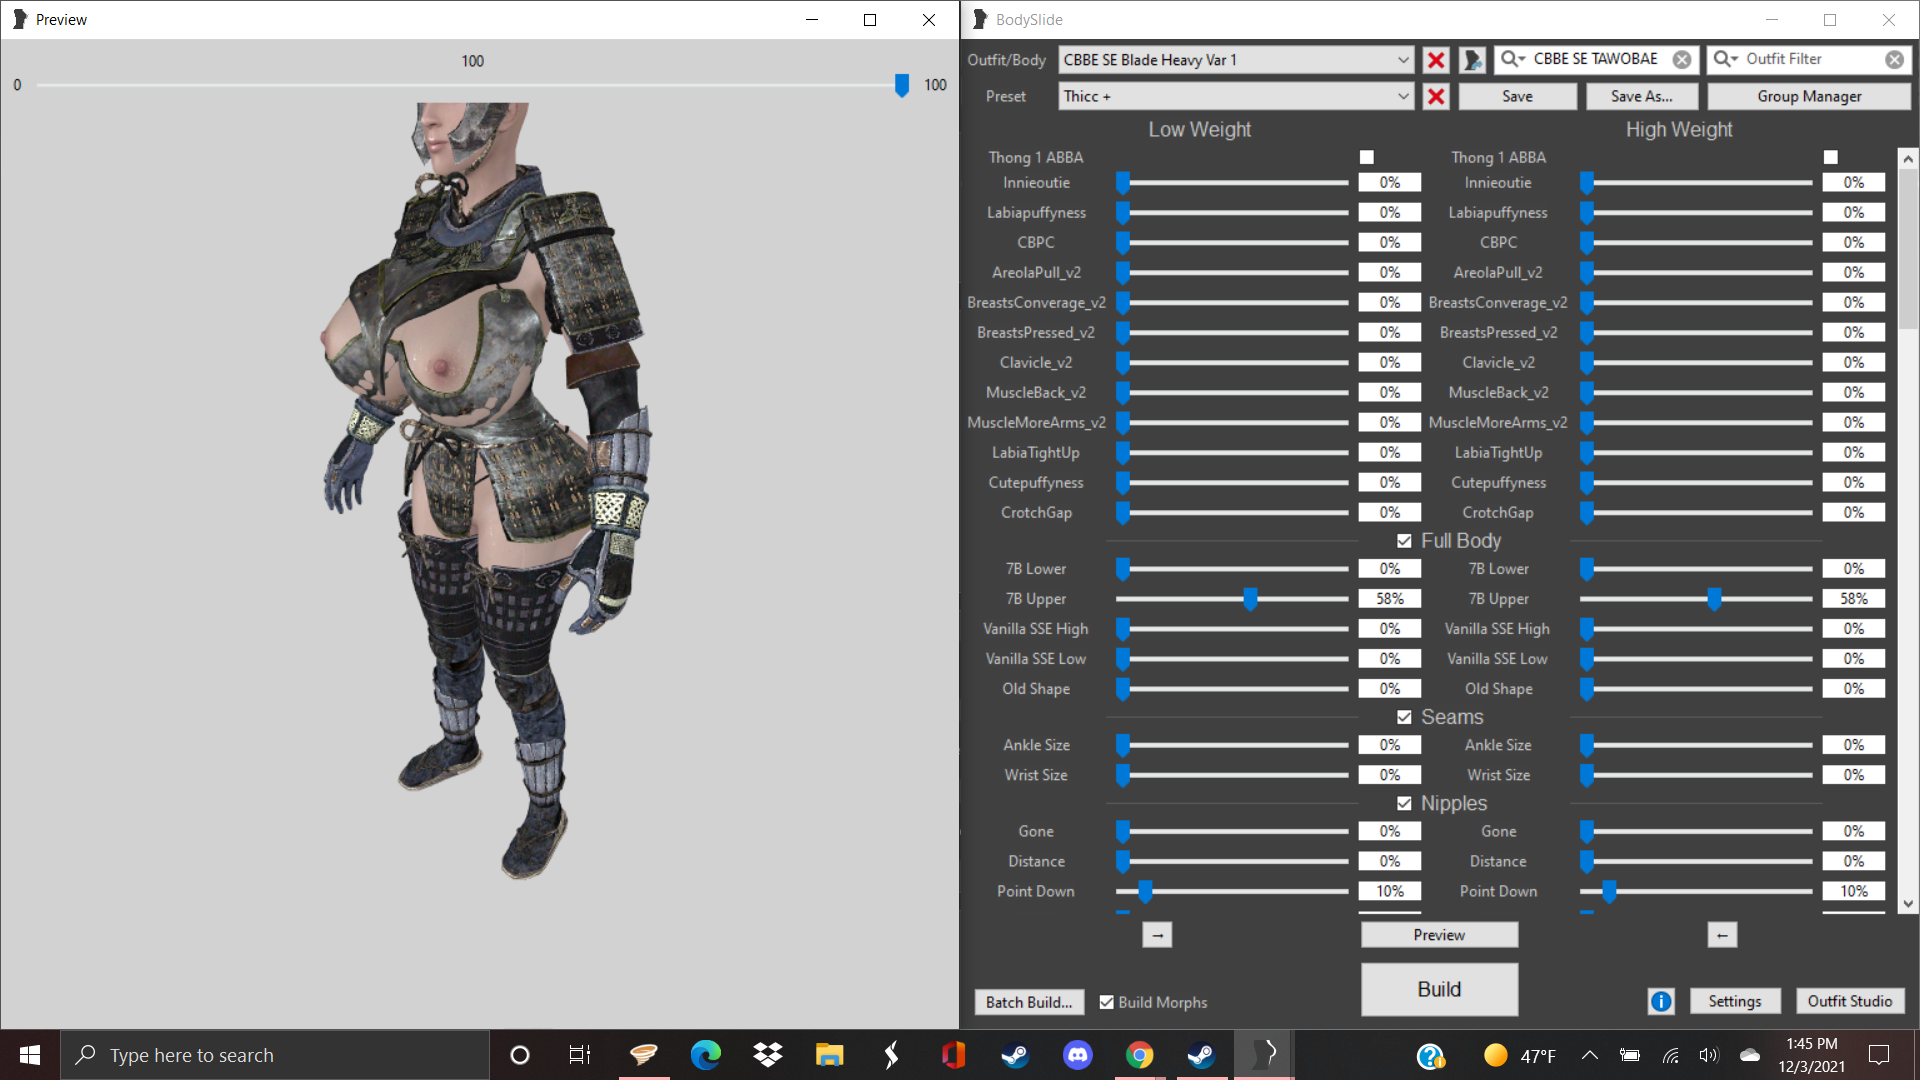Screen dimensions: 1920x1080
Task: Adjust the High Weight 7B Upper slider
Action: pyautogui.click(x=1714, y=599)
